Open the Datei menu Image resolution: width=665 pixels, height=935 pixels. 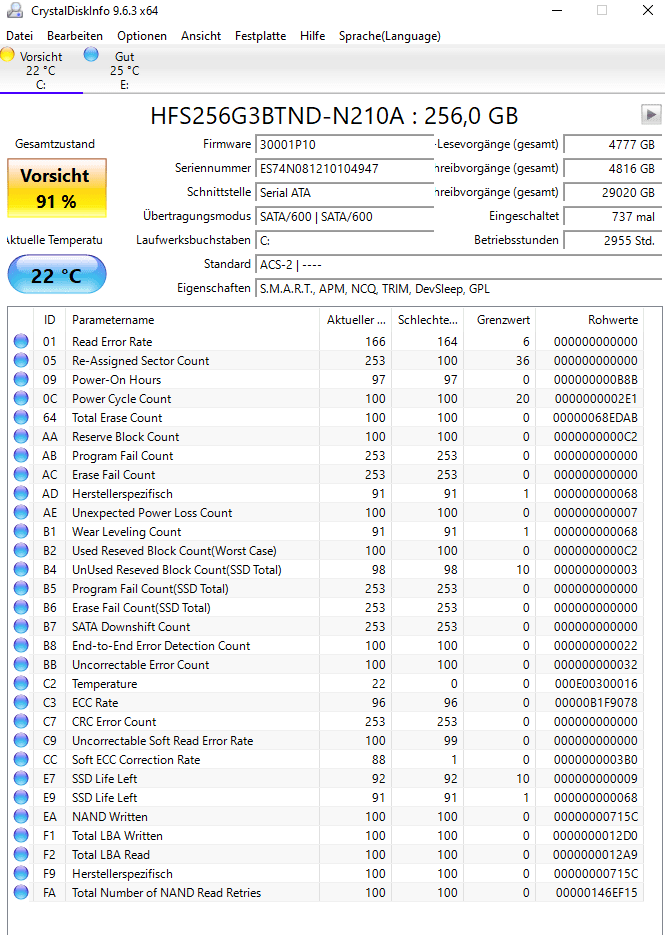(x=20, y=36)
